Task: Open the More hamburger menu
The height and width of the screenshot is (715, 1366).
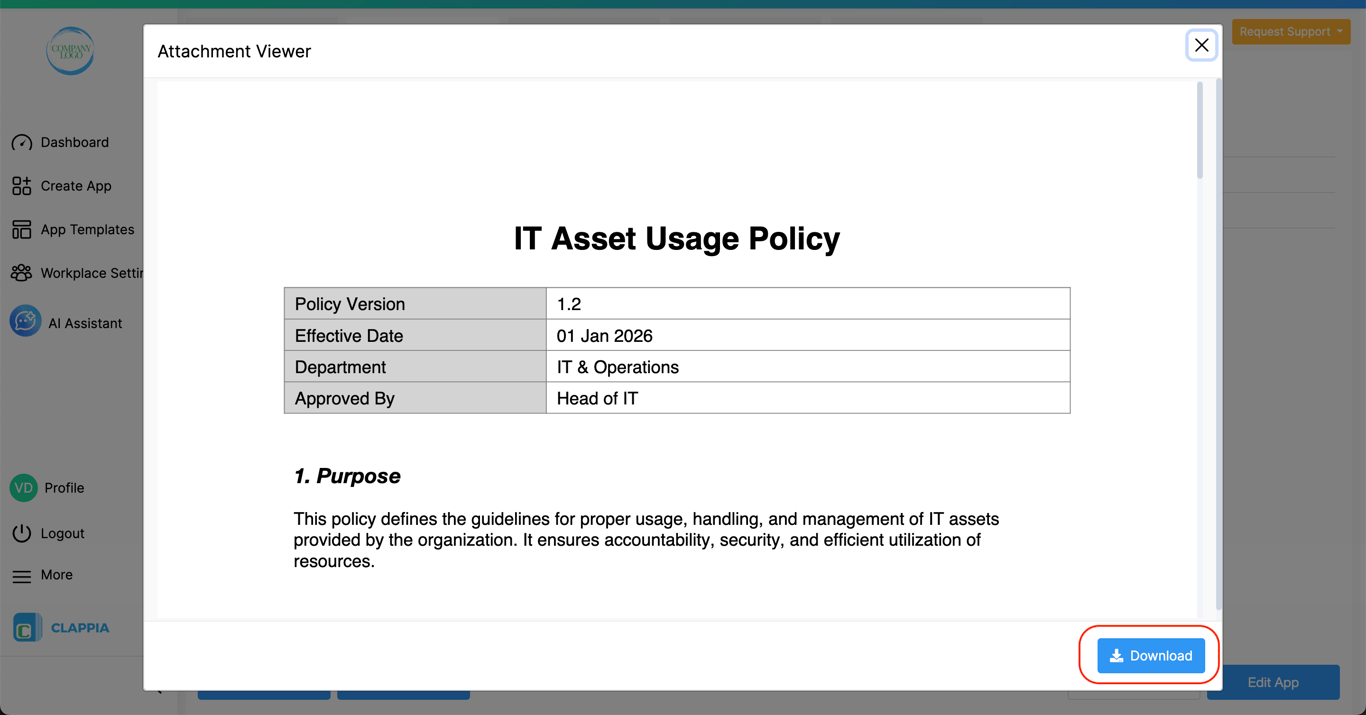Action: (x=21, y=576)
